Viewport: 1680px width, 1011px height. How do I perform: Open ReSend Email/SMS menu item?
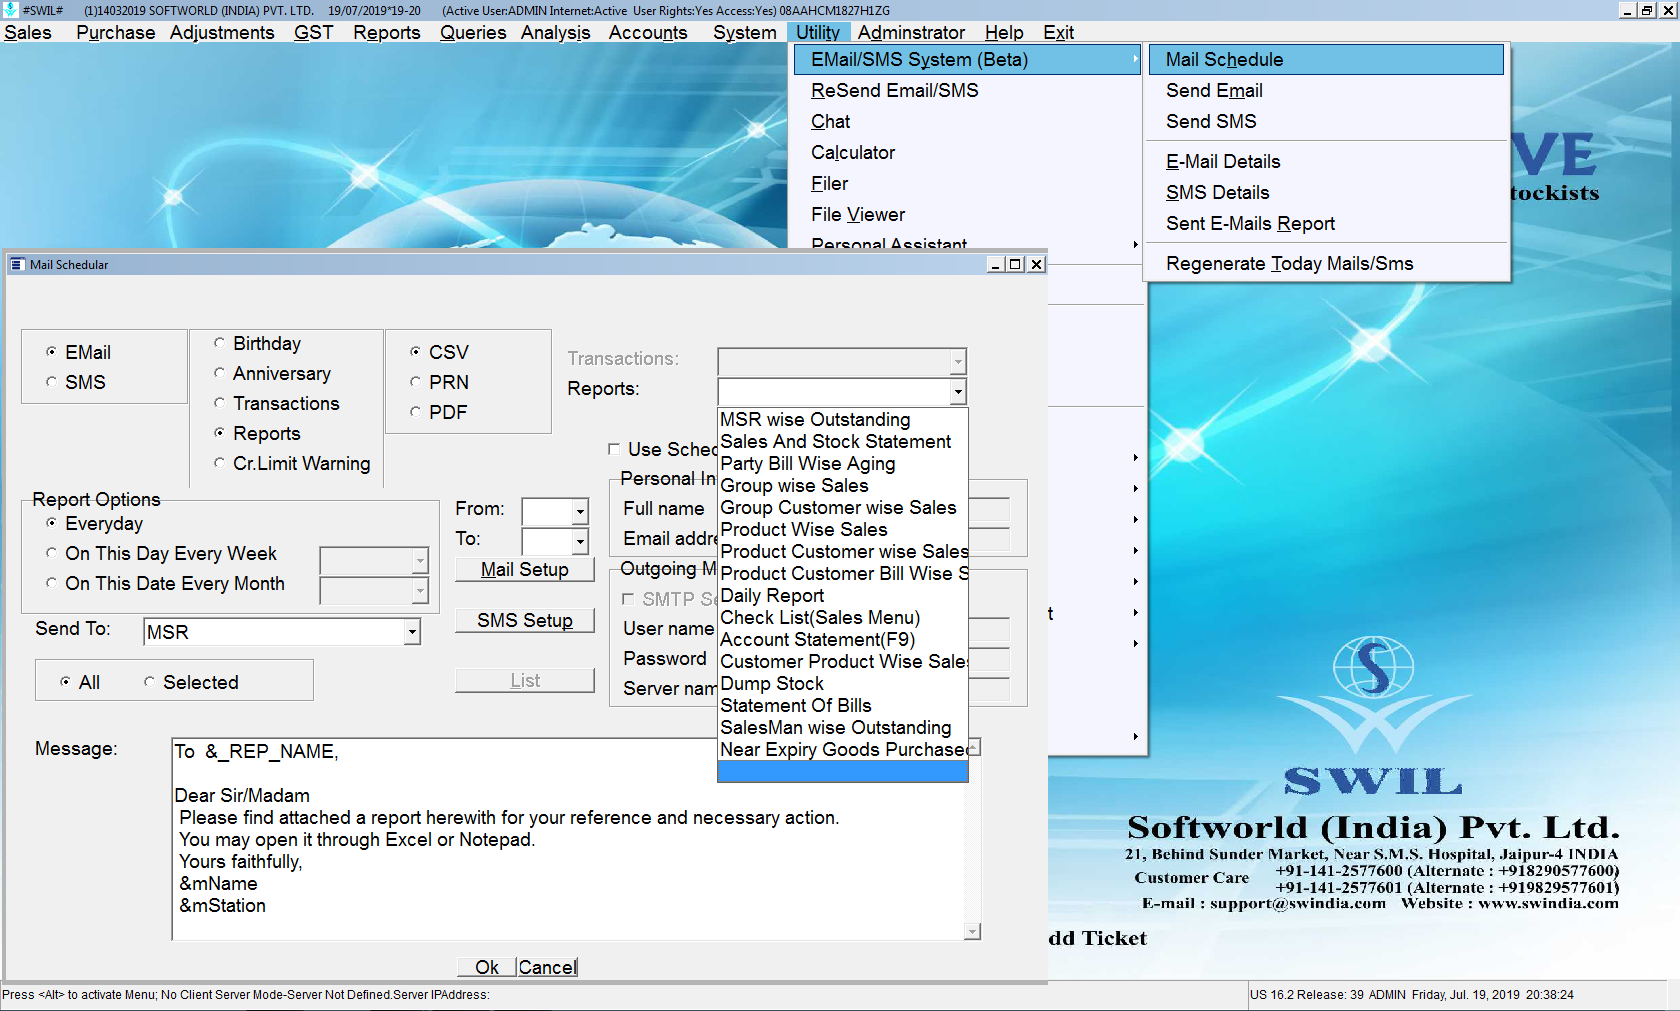(x=966, y=90)
